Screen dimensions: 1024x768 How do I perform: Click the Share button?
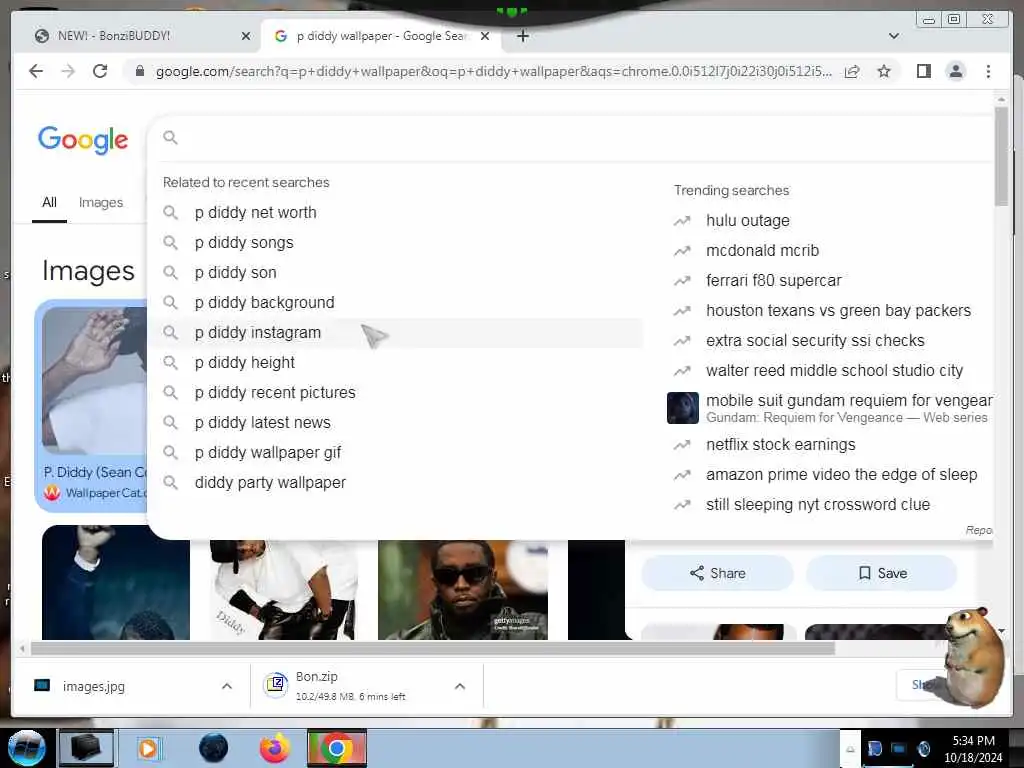[x=717, y=573]
